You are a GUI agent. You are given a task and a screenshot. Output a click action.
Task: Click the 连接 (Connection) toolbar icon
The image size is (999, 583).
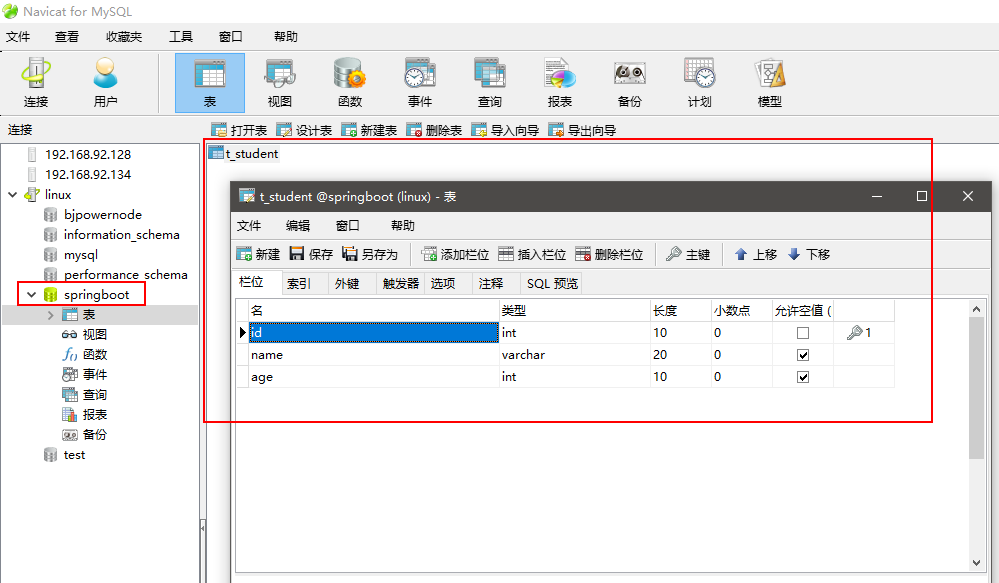coord(37,82)
